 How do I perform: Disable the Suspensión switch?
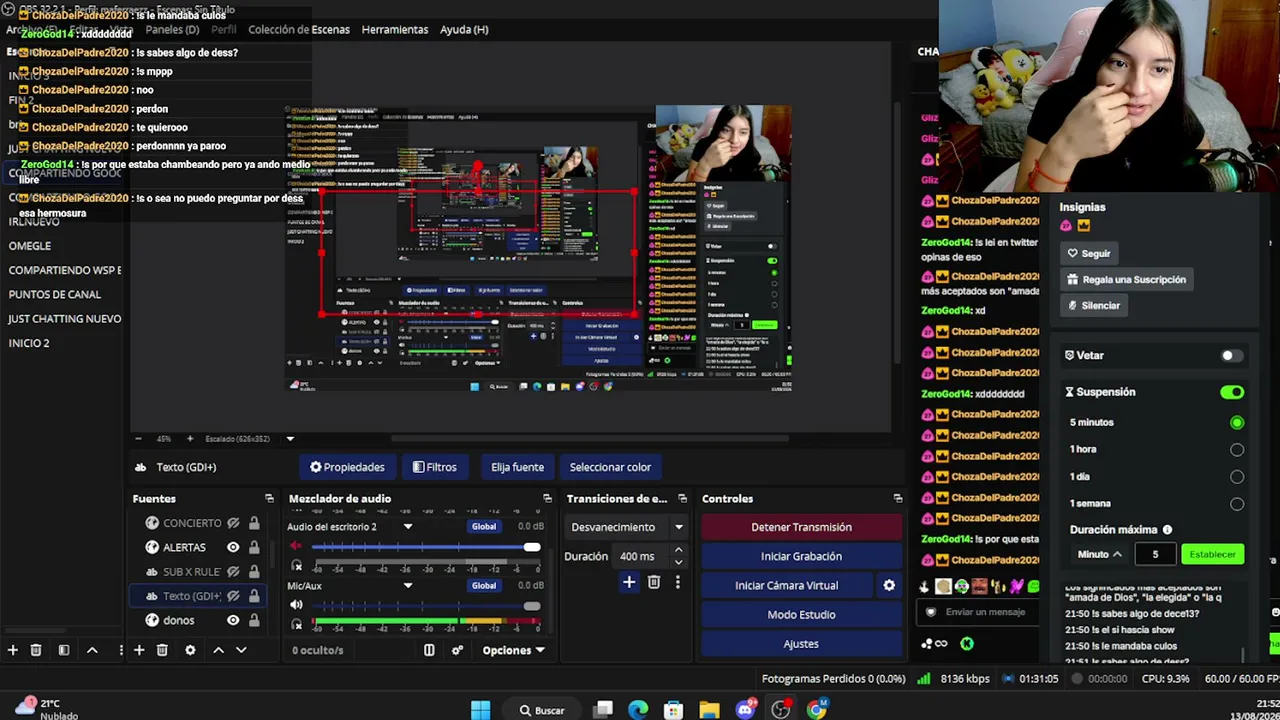[1232, 392]
